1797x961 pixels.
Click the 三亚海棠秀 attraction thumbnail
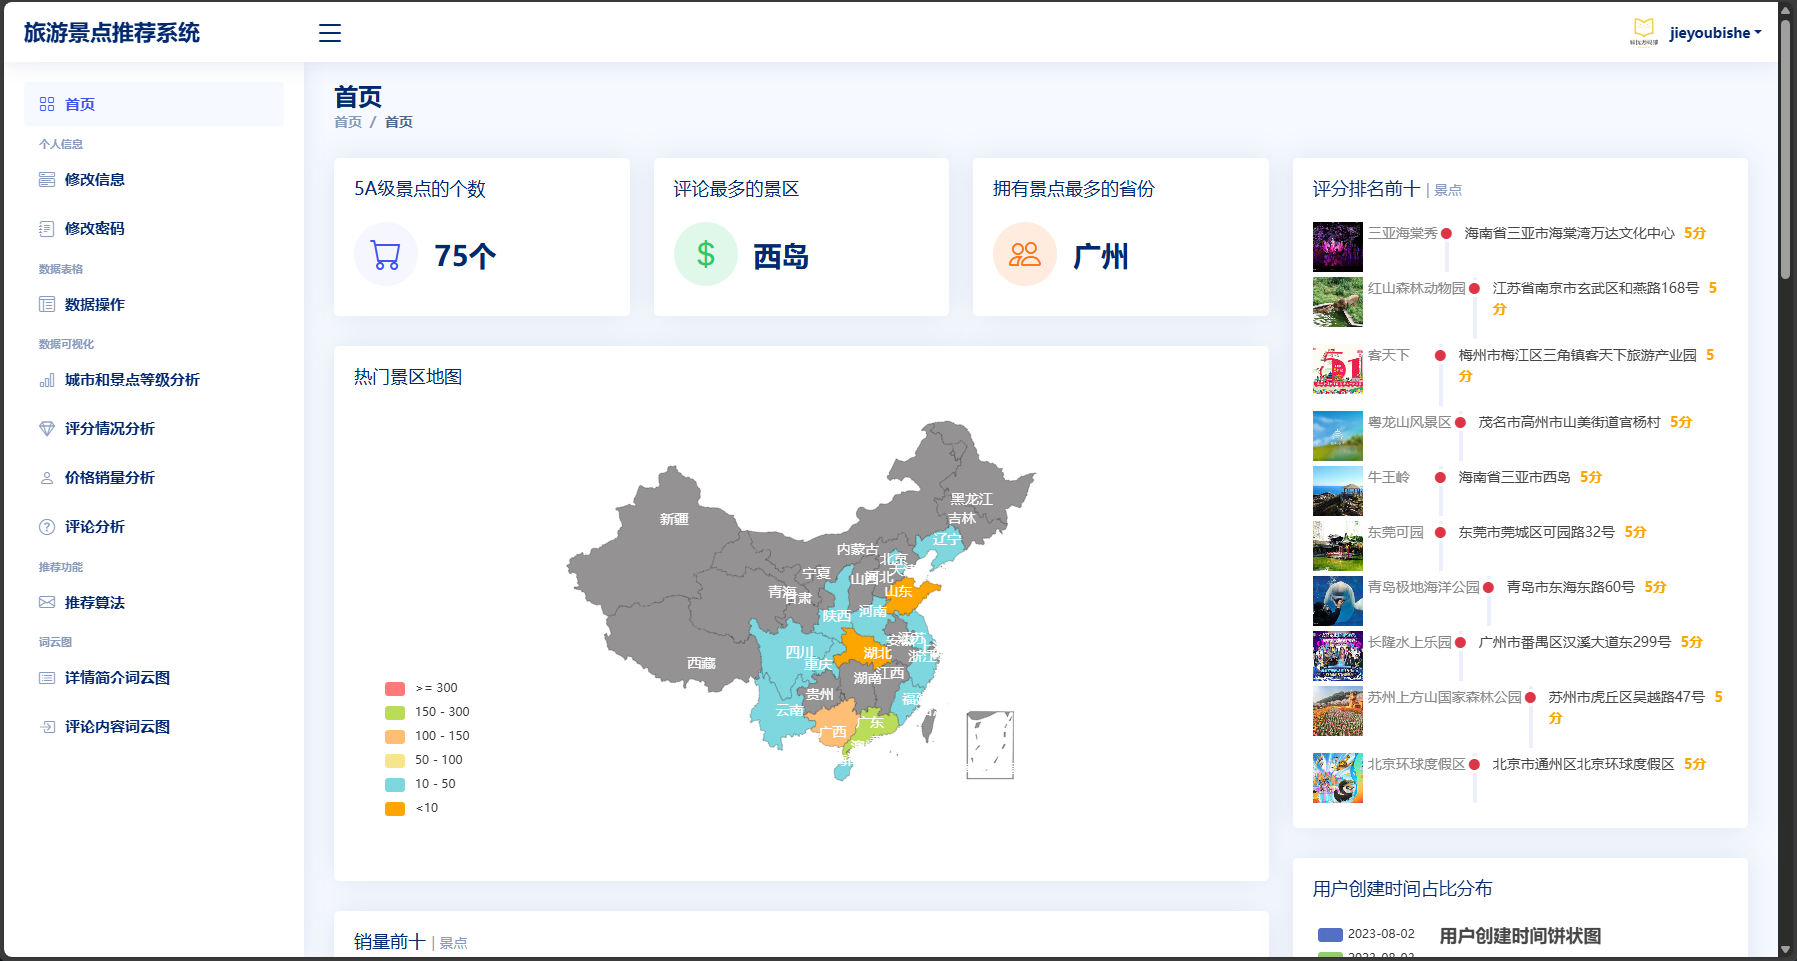[1338, 247]
